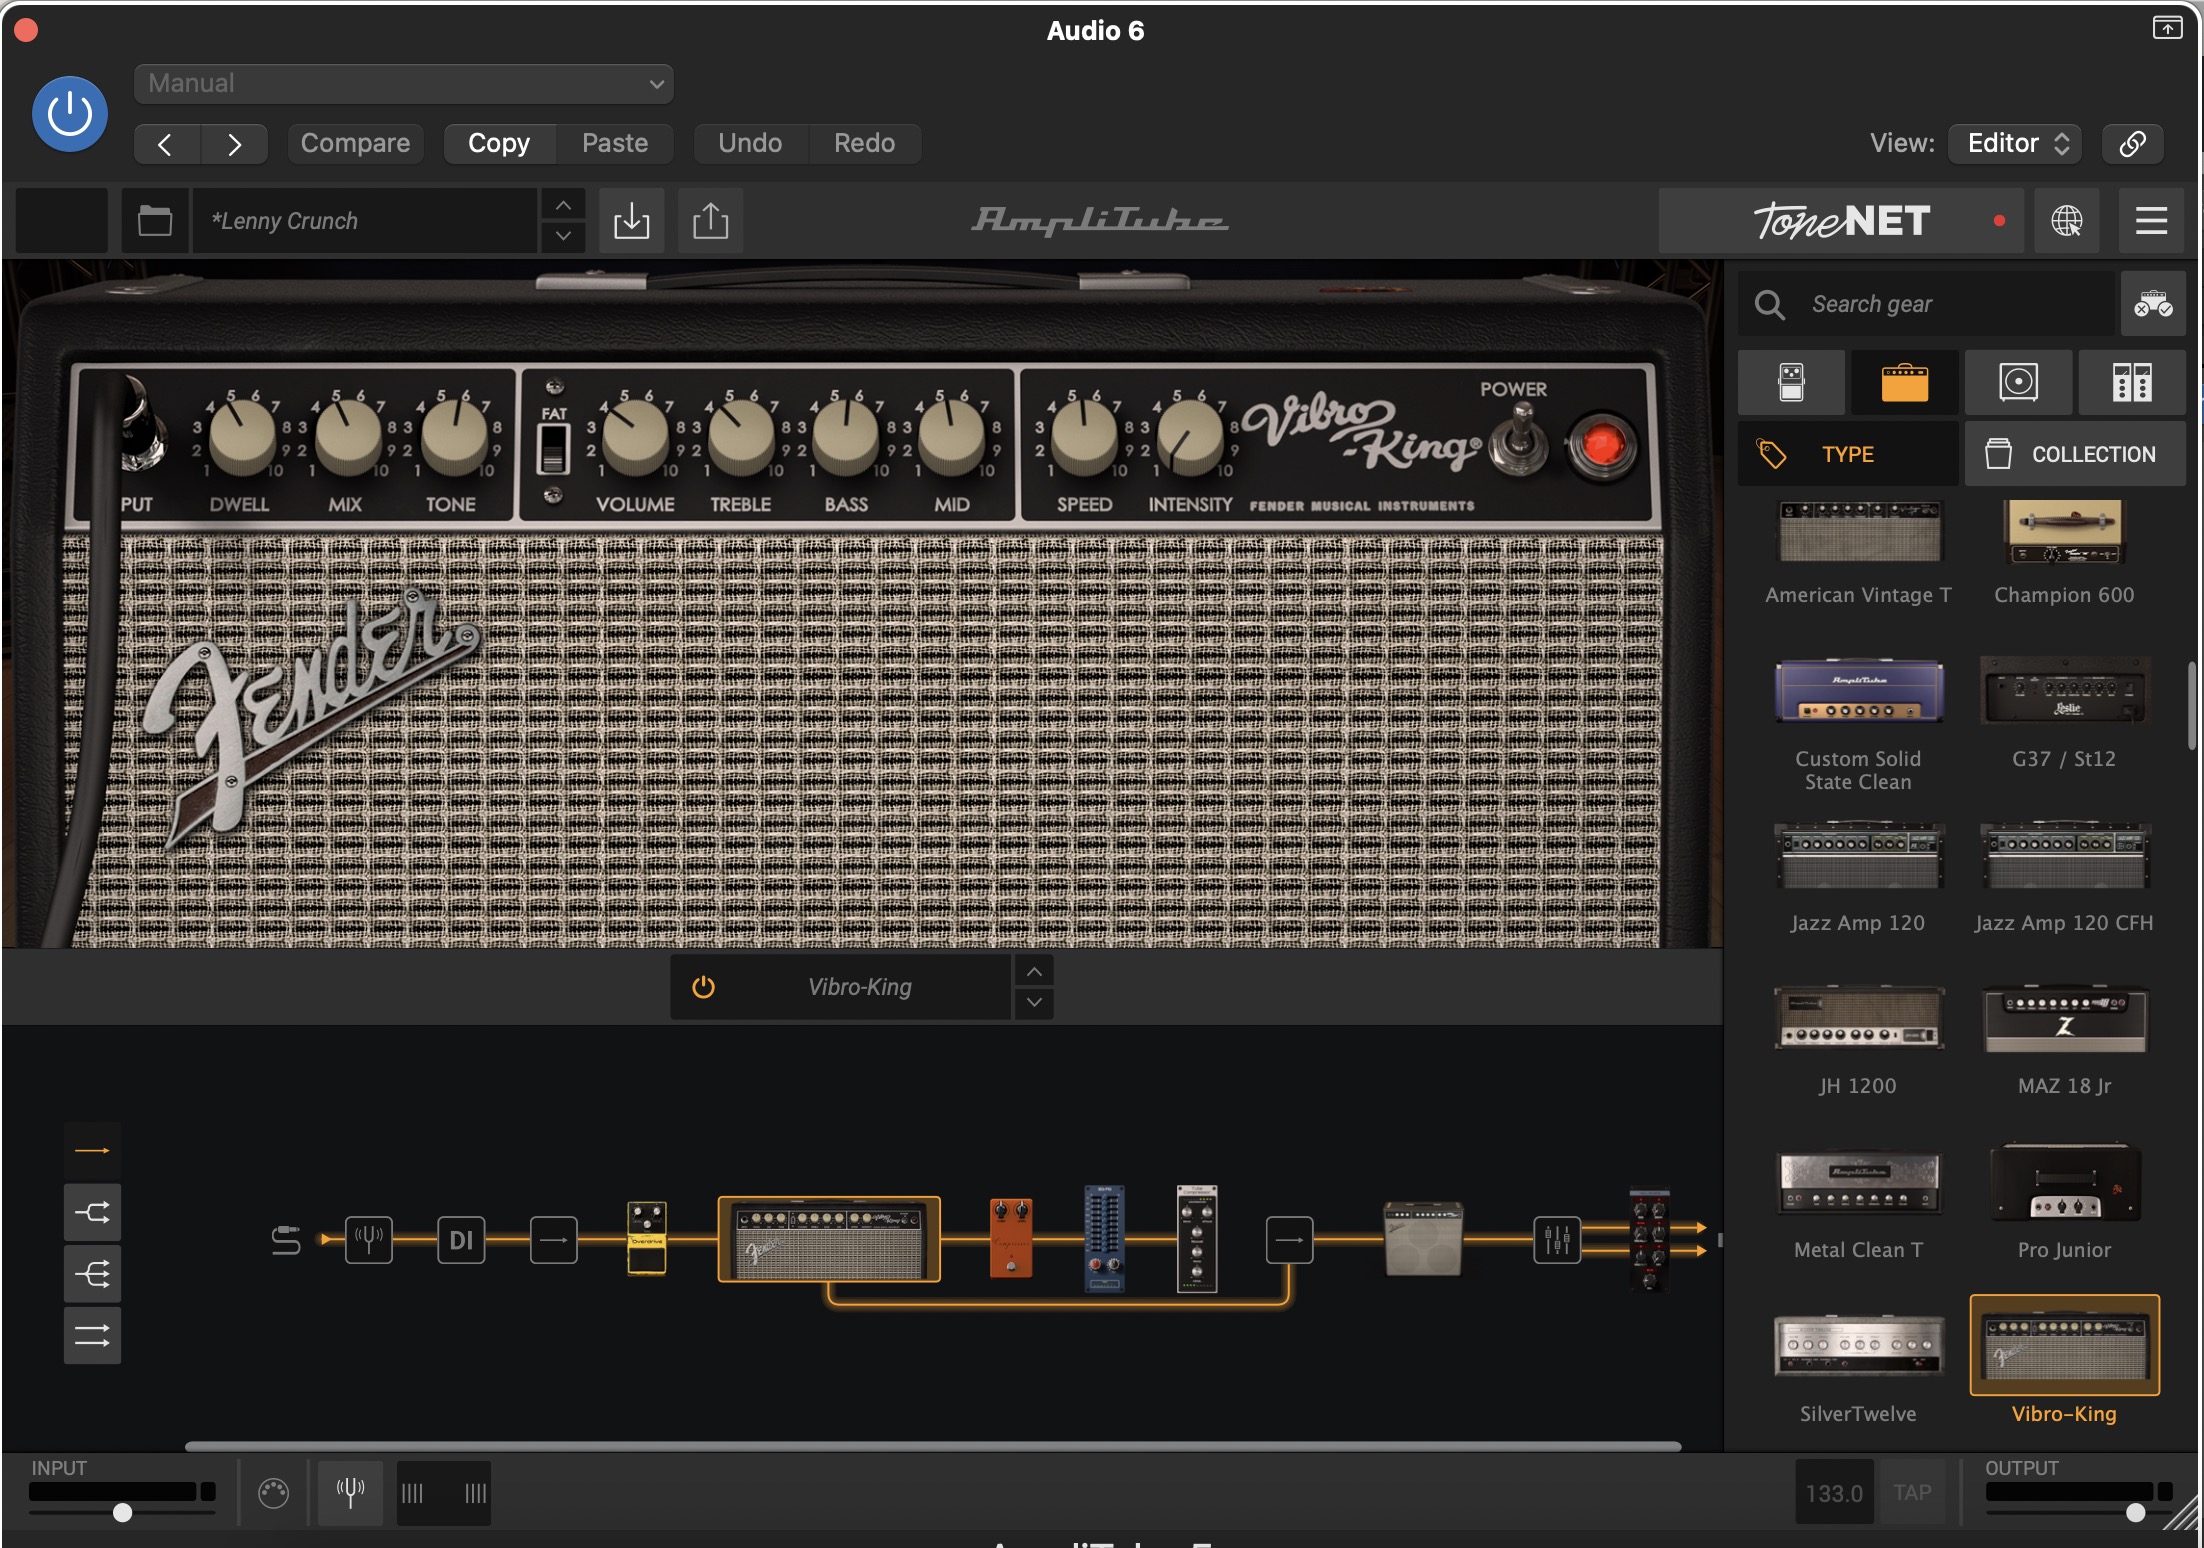
Task: Step to next preset with down chevron
Action: (x=563, y=237)
